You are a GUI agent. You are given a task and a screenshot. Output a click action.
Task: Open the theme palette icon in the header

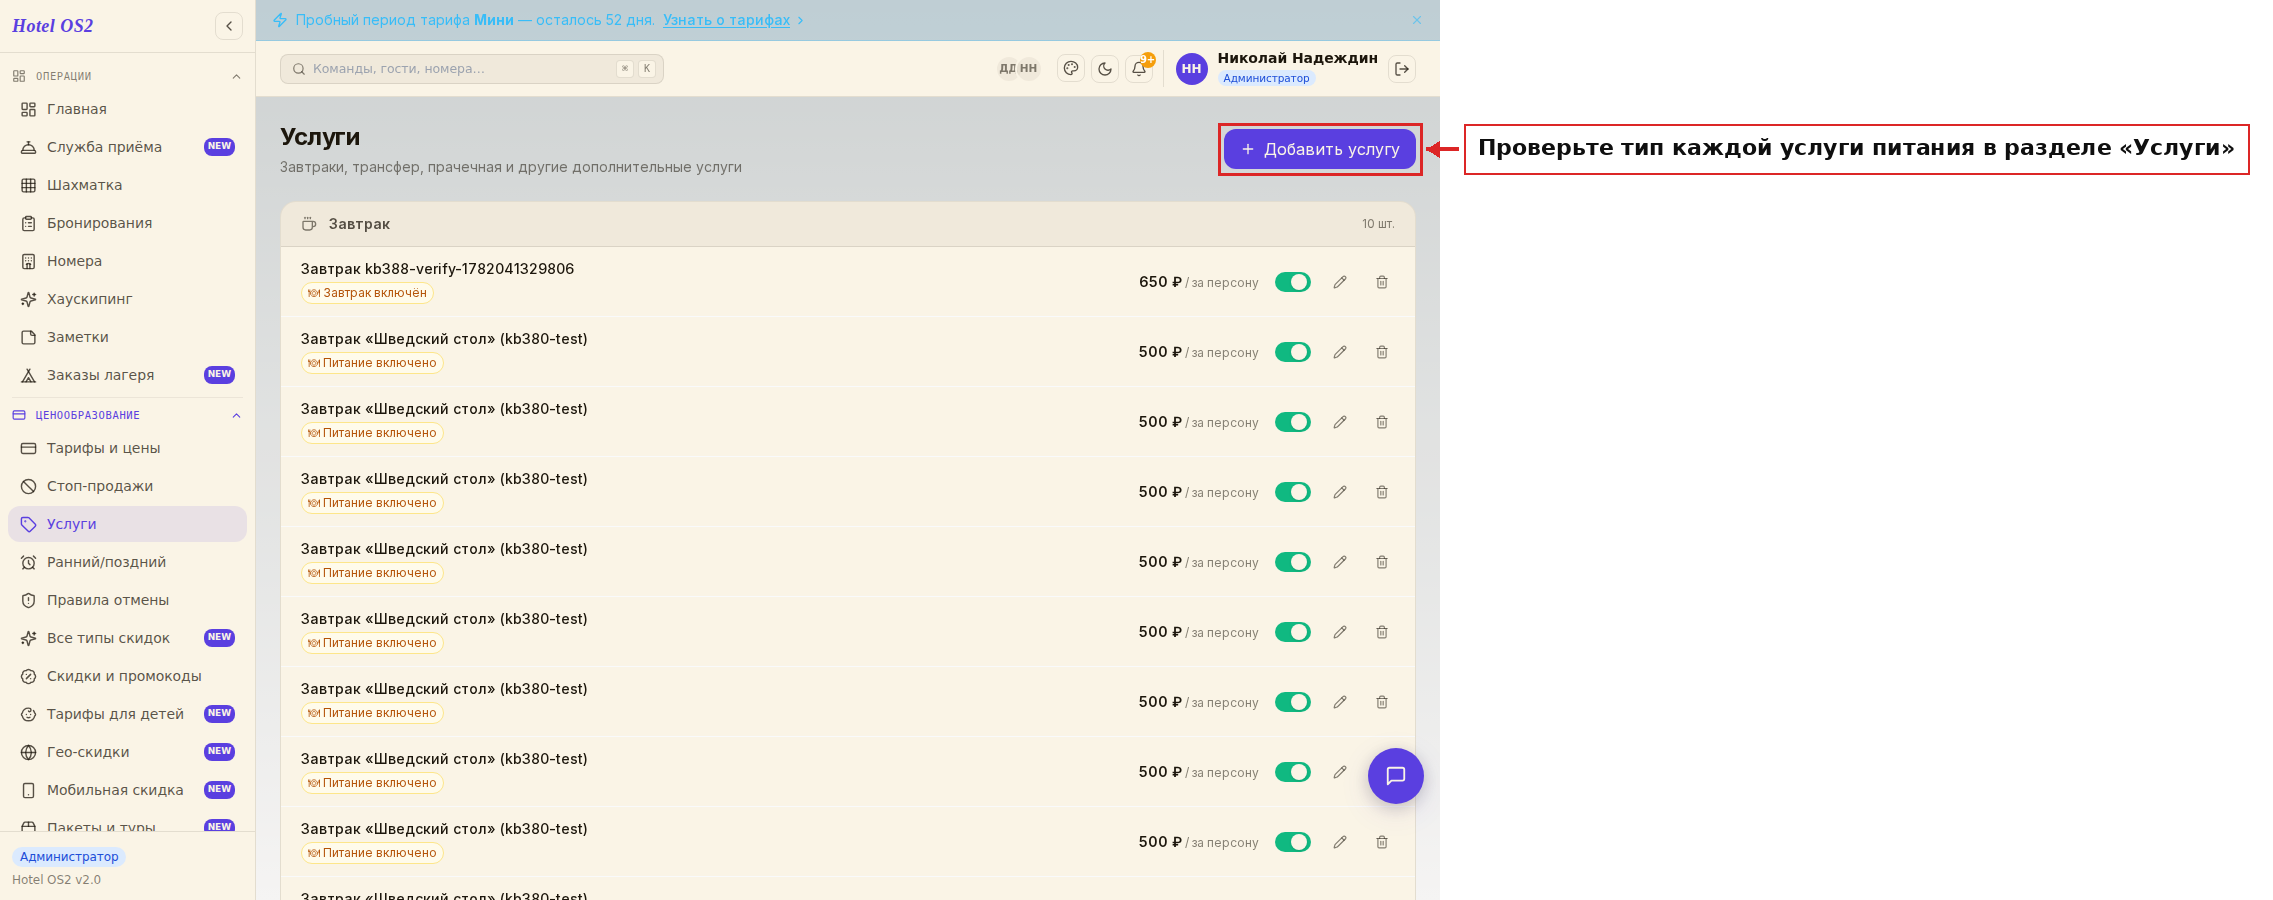tap(1071, 69)
